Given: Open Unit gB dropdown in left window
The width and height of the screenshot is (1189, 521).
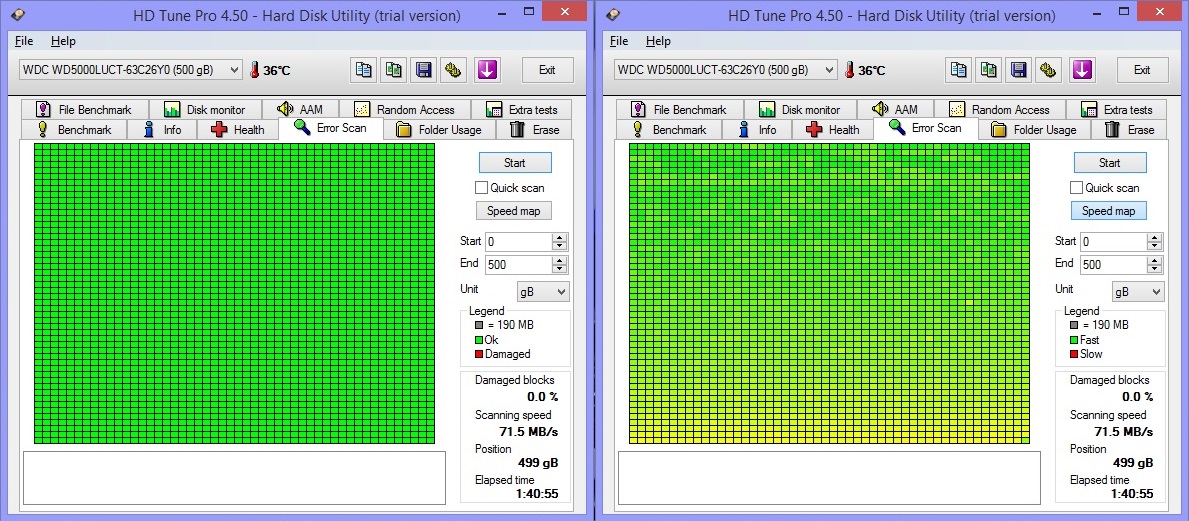Looking at the screenshot, I should [x=543, y=291].
